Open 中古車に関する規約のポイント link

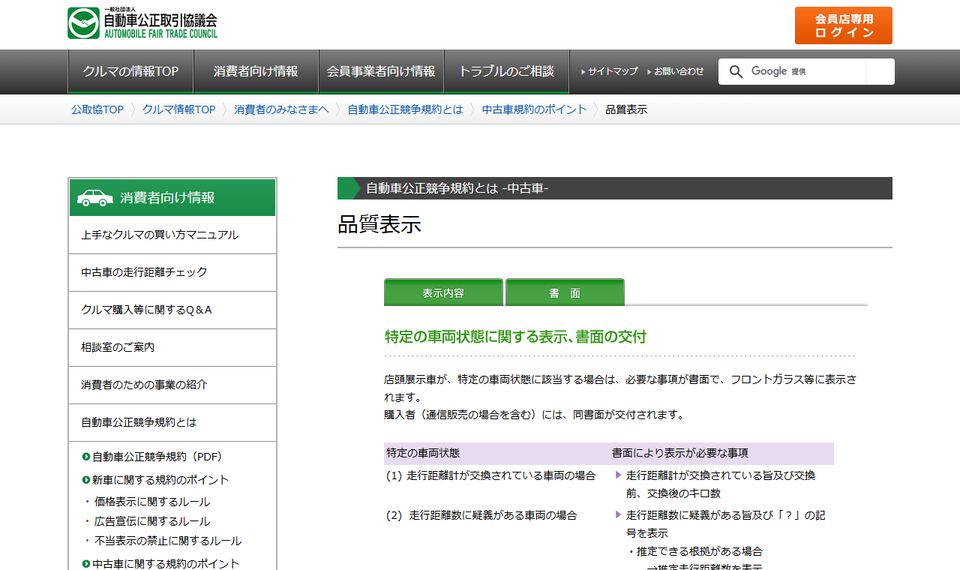tap(165, 563)
